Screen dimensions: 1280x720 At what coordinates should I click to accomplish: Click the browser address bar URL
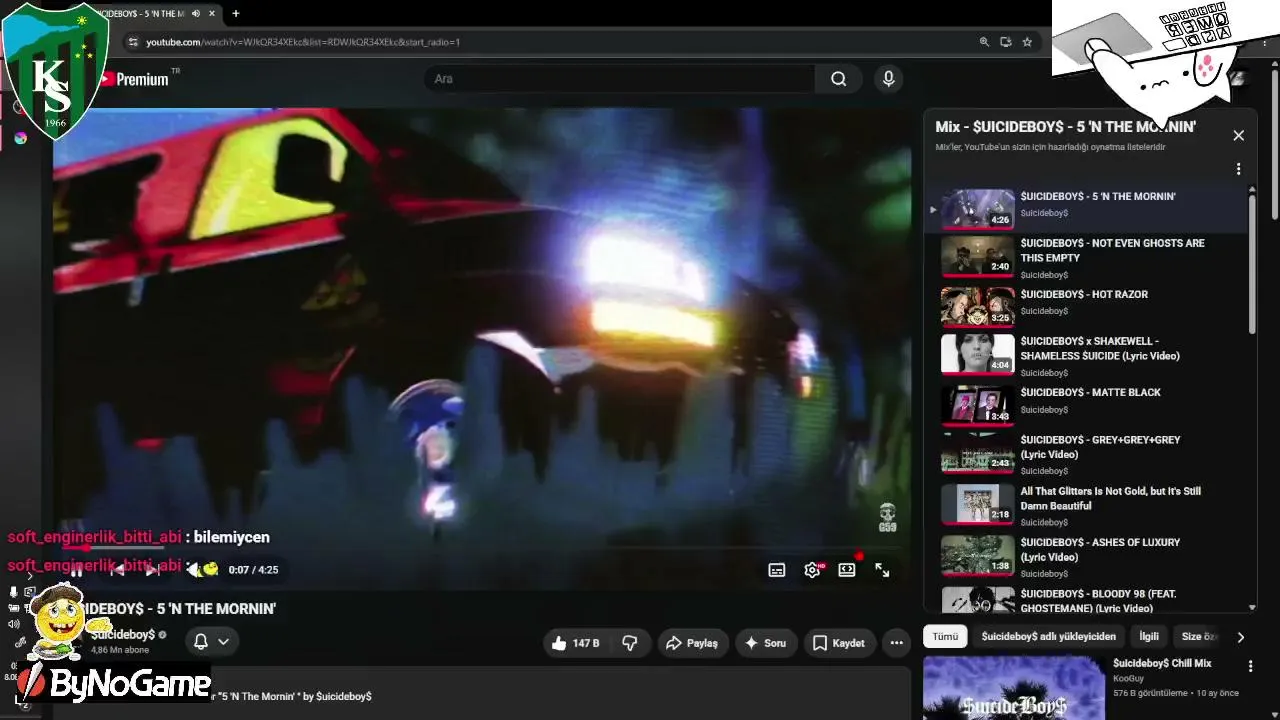tap(303, 42)
